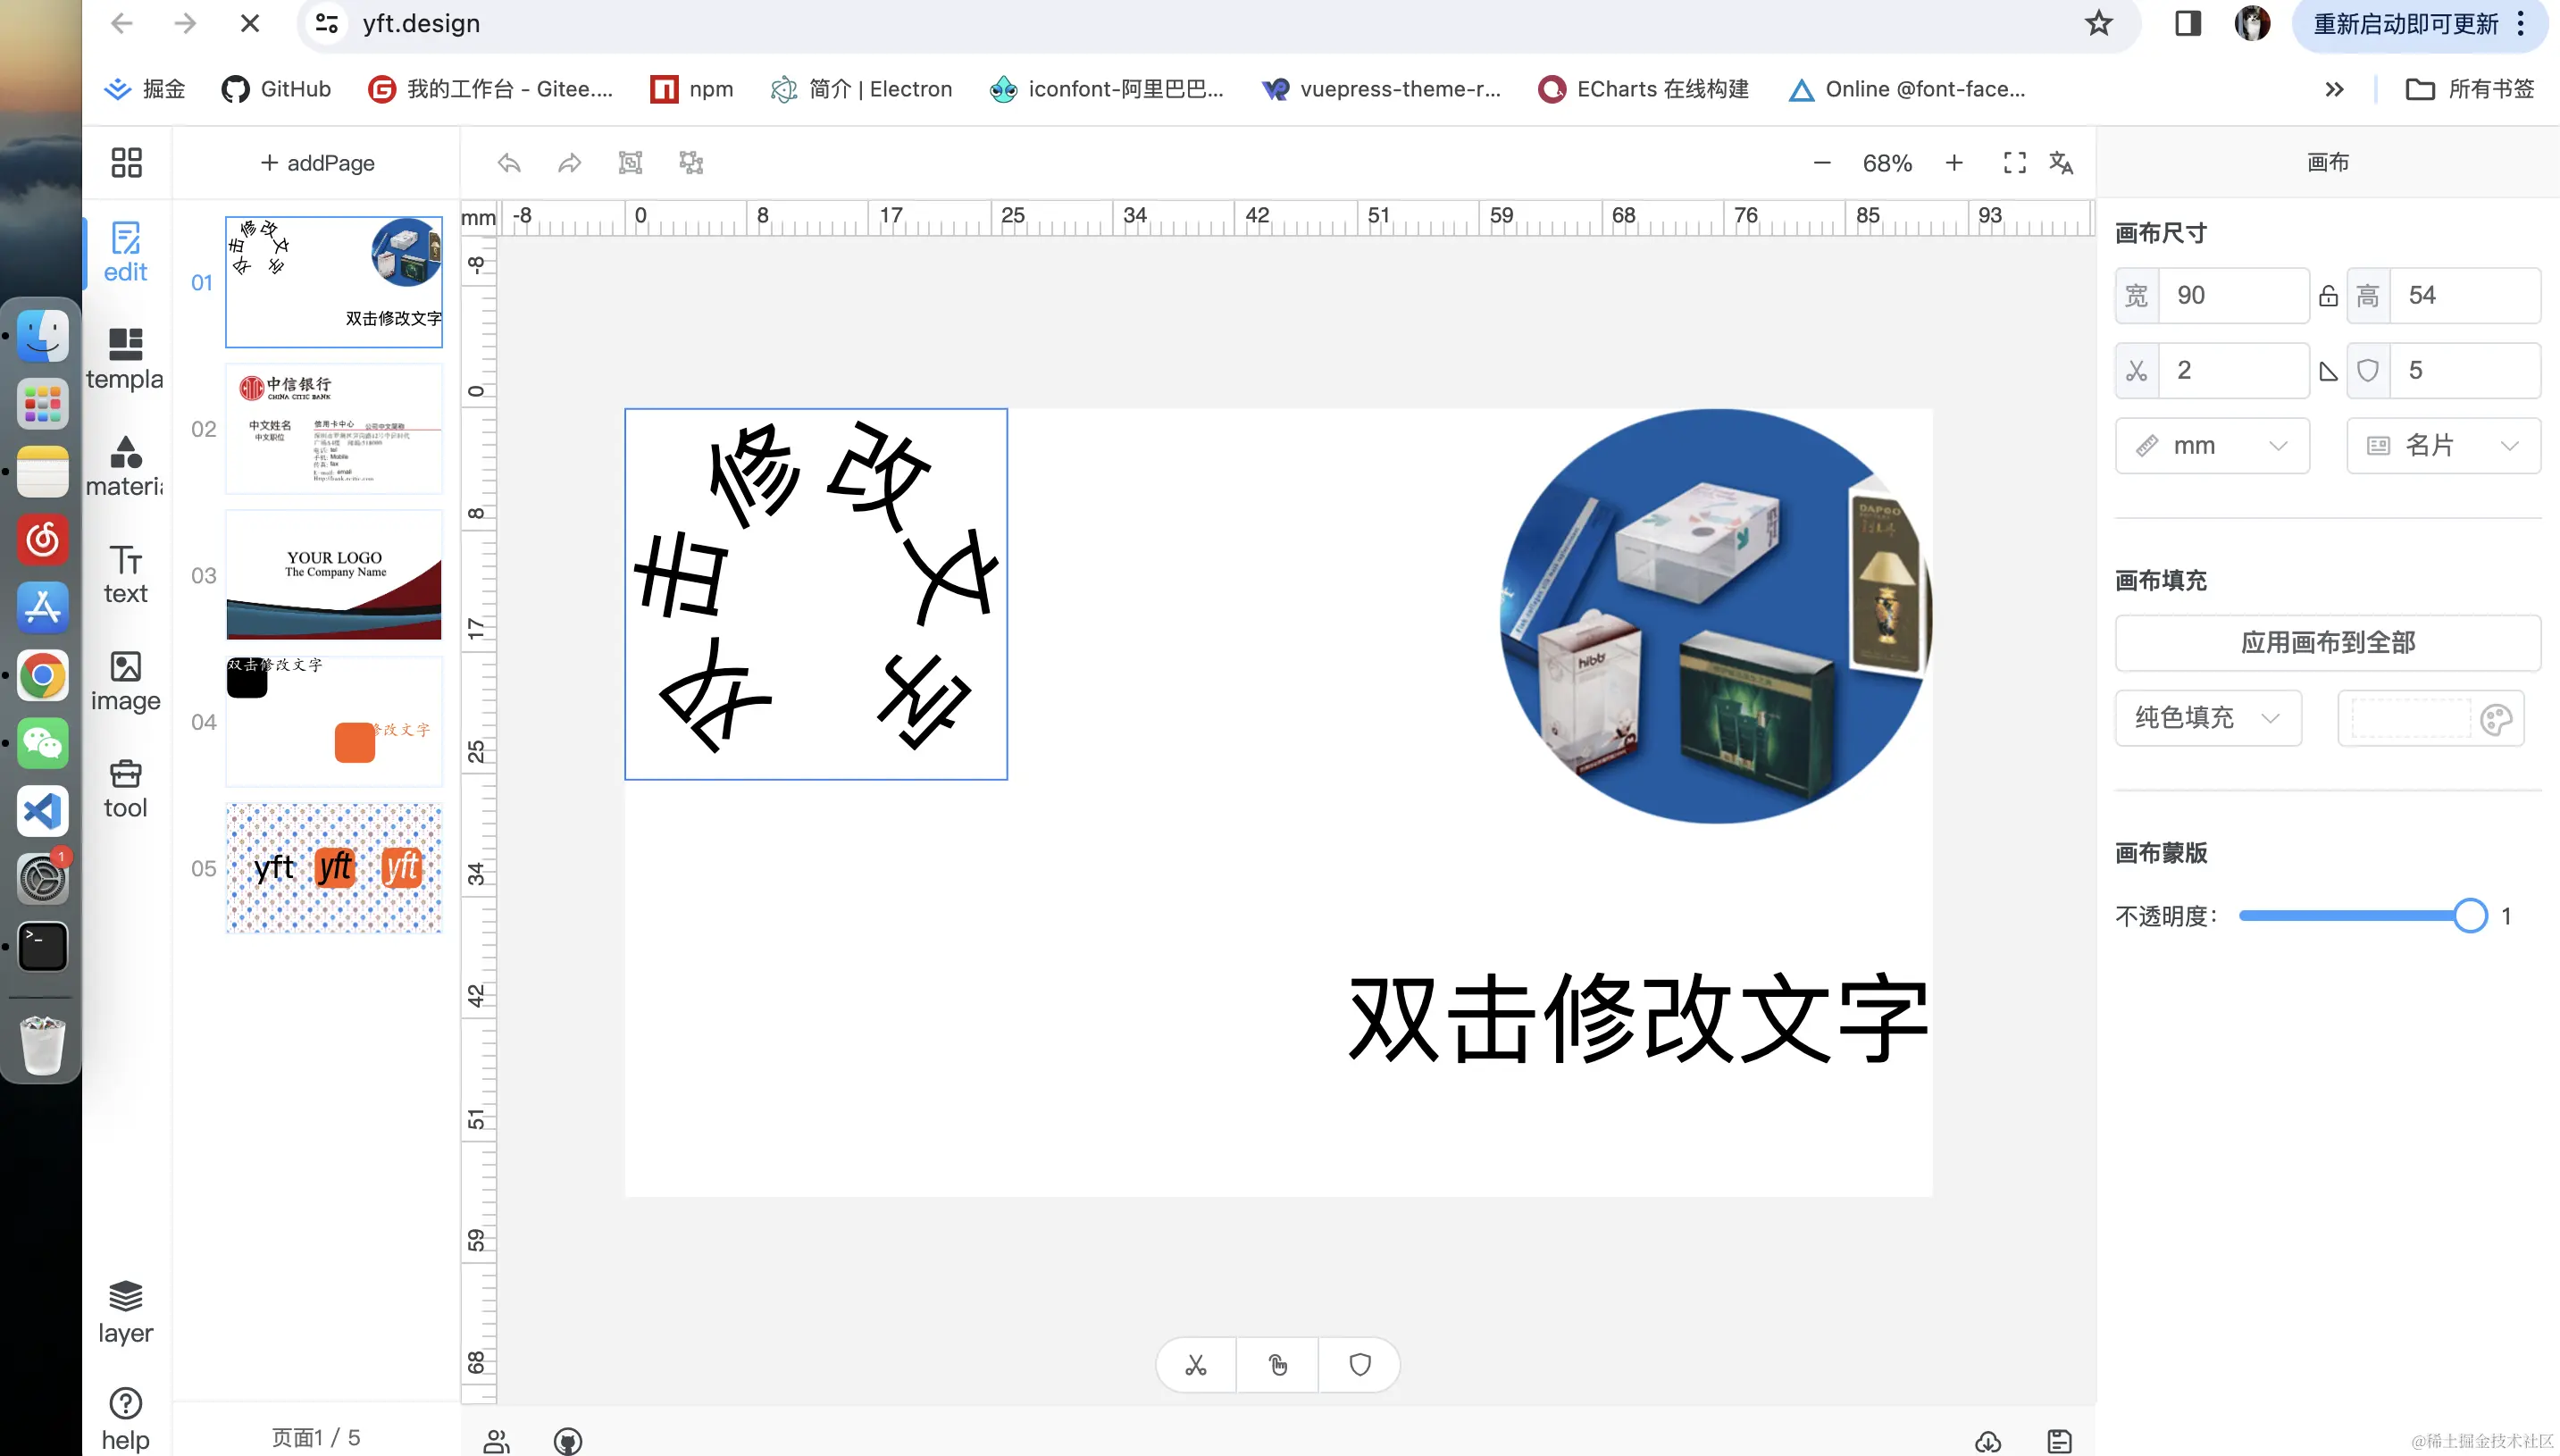Image resolution: width=2560 pixels, height=1456 pixels.
Task: Switch interface language via translate icon
Action: click(x=2061, y=162)
